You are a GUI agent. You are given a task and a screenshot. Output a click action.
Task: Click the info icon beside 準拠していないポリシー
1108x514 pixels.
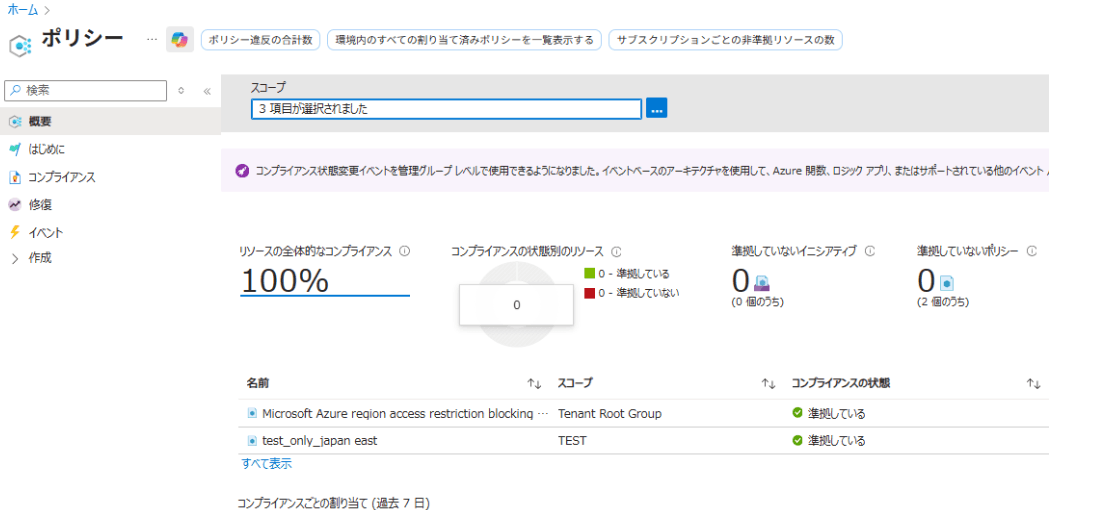tap(1031, 252)
